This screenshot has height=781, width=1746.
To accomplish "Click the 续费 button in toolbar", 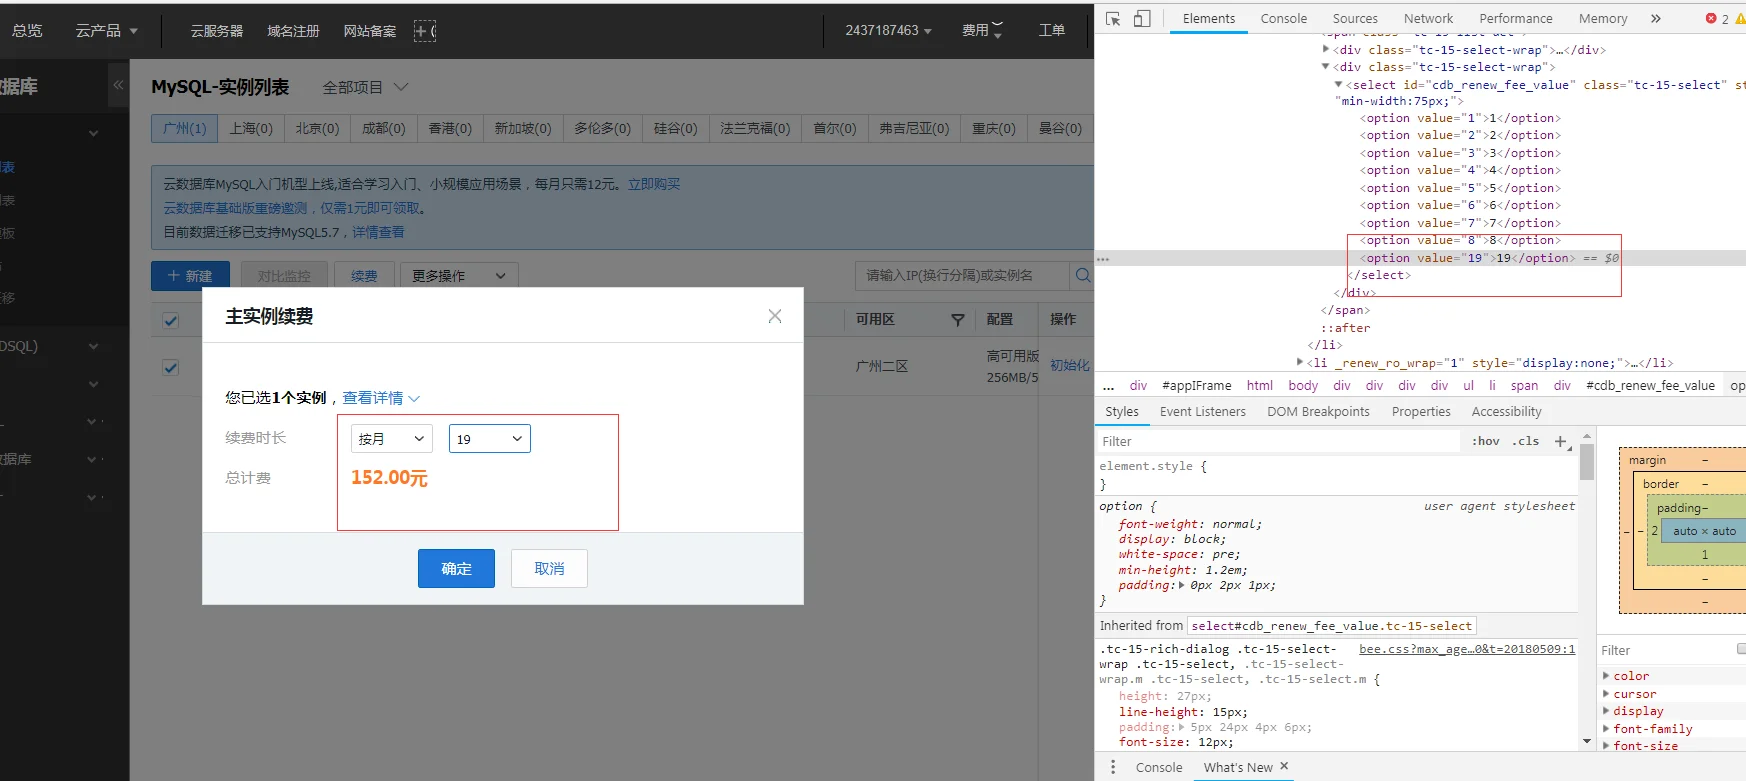I will click(x=364, y=276).
